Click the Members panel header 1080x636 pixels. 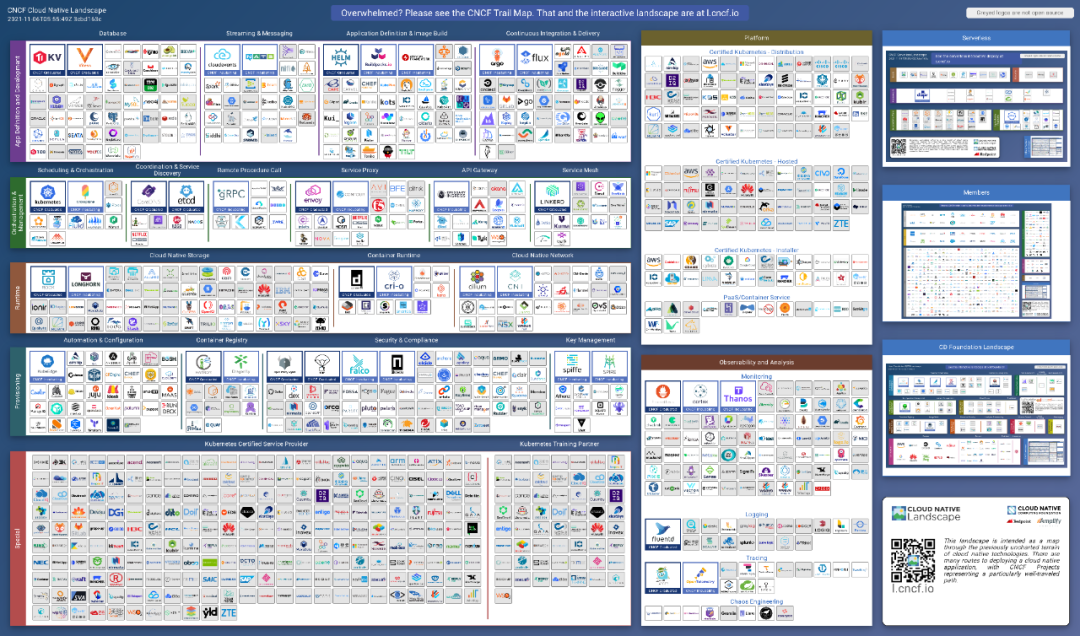[976, 192]
